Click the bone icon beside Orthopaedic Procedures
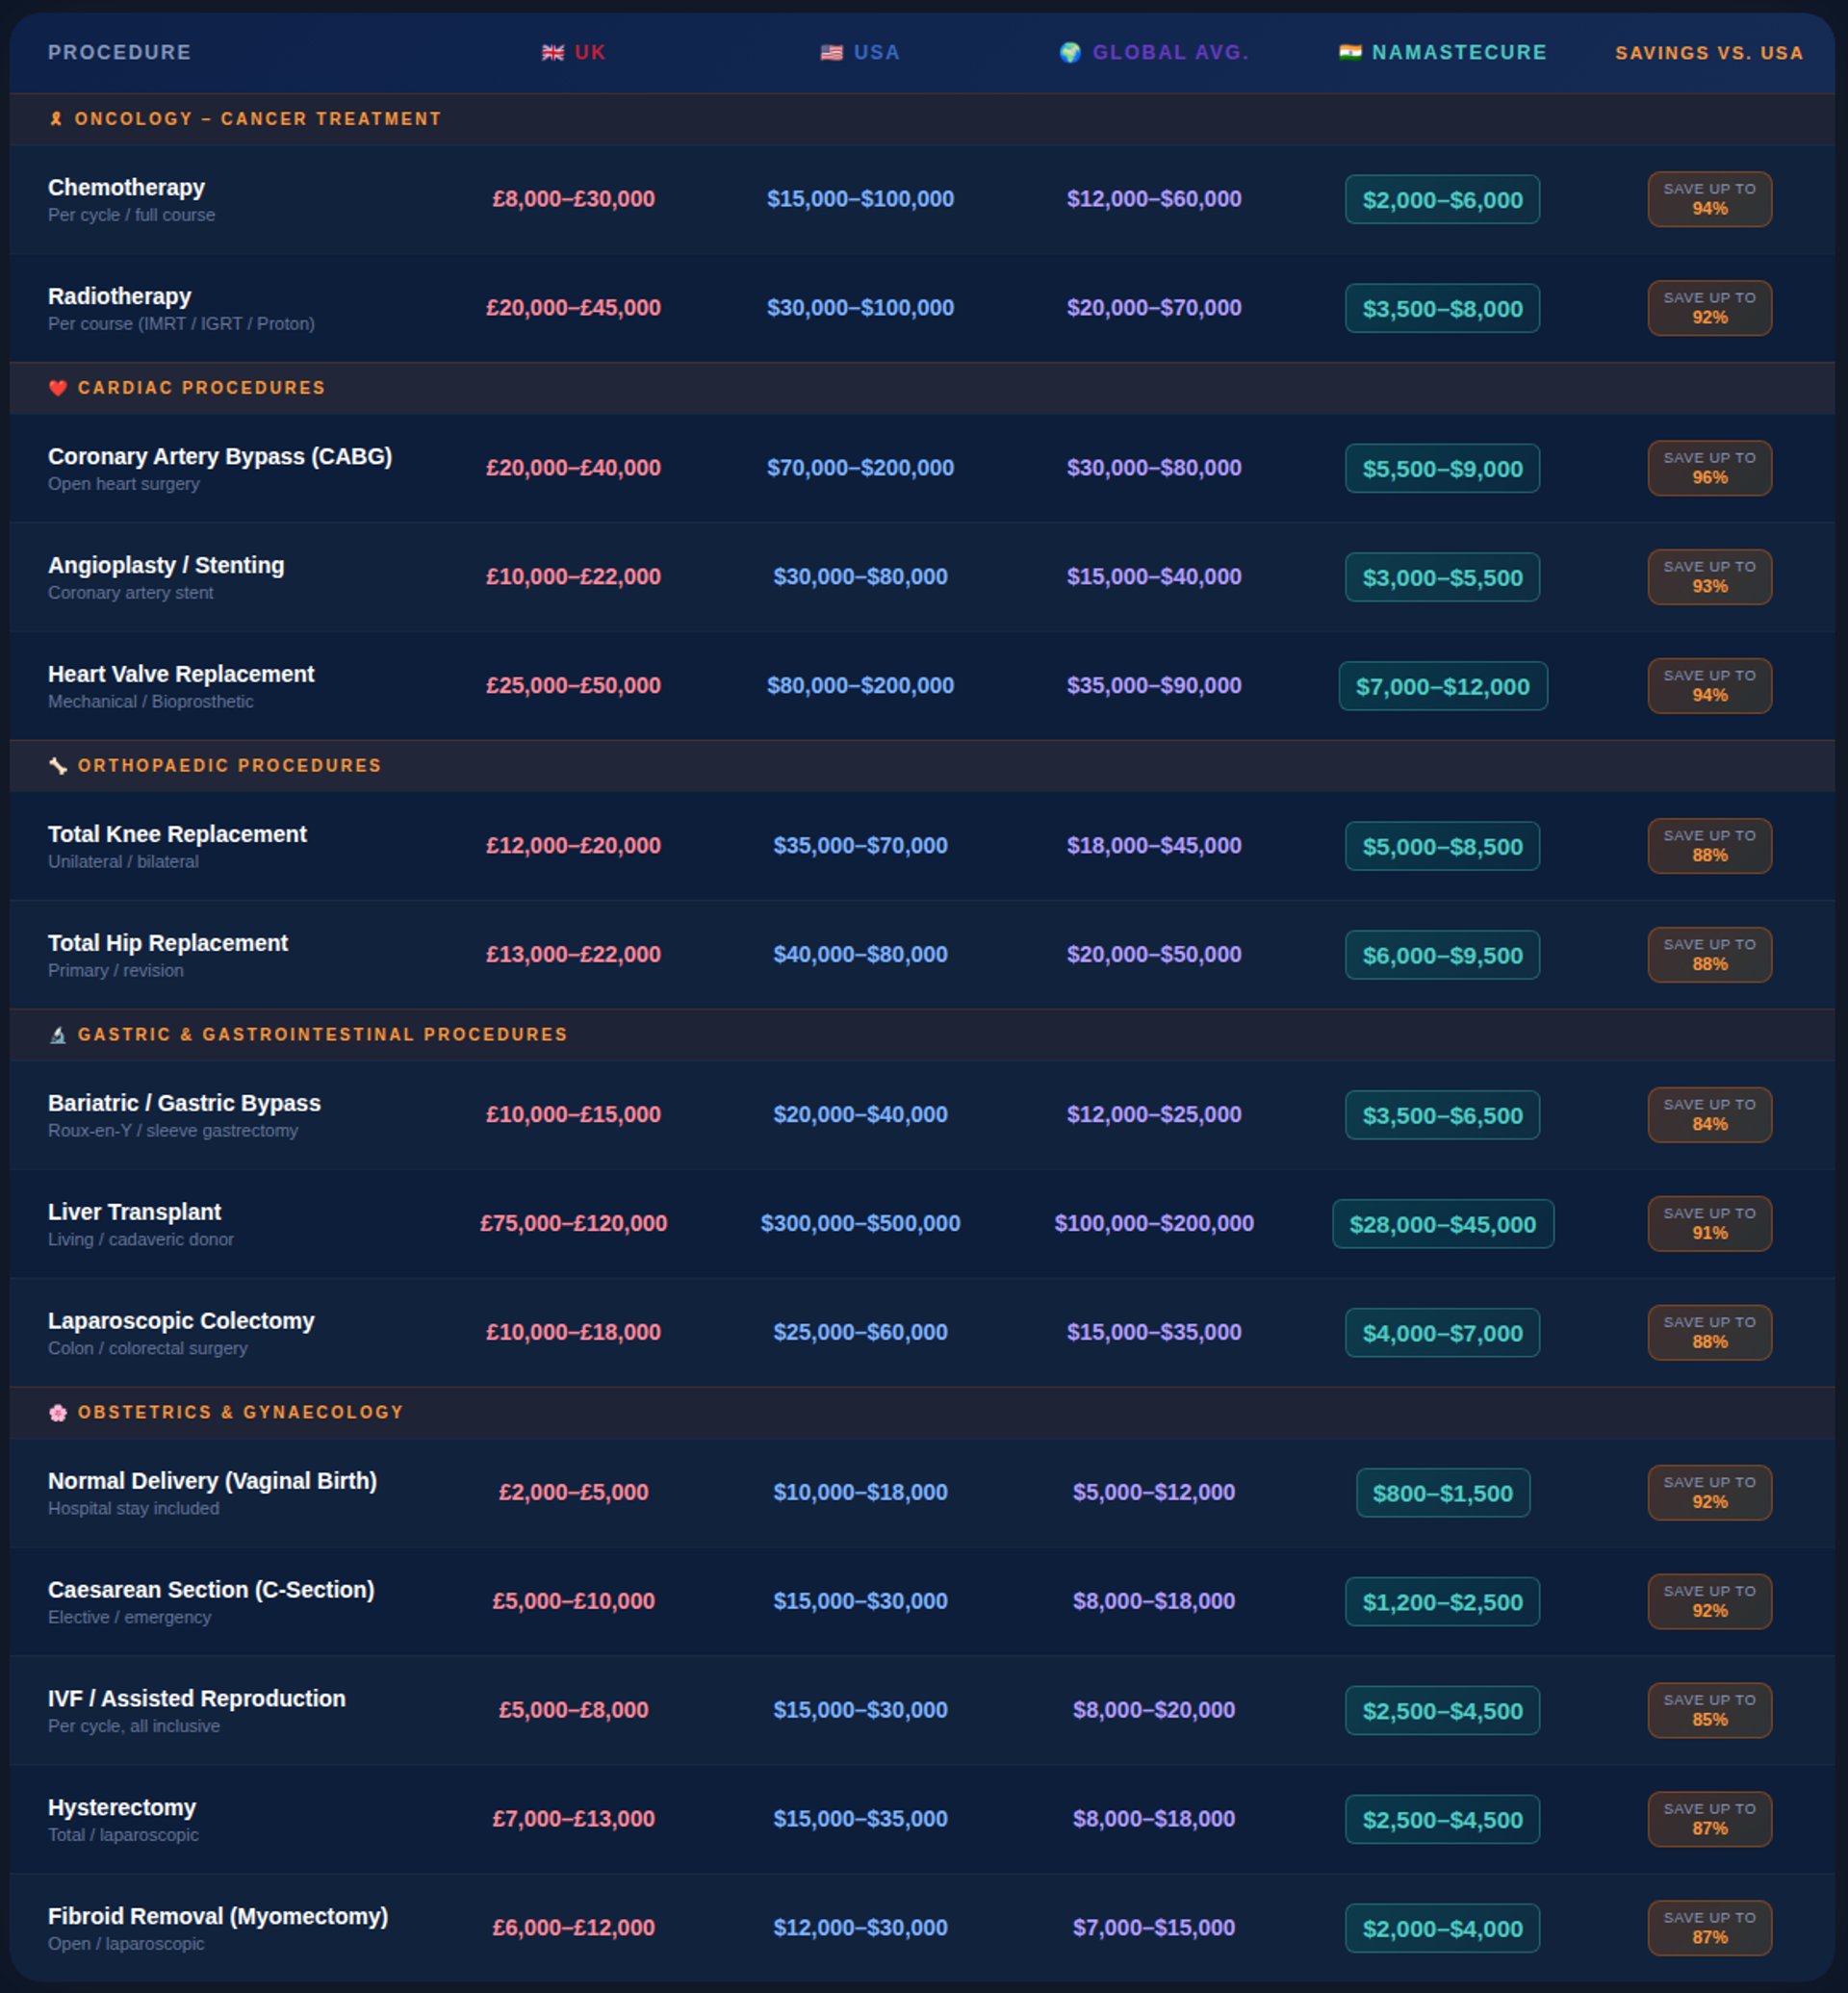The image size is (1848, 1993). click(58, 766)
